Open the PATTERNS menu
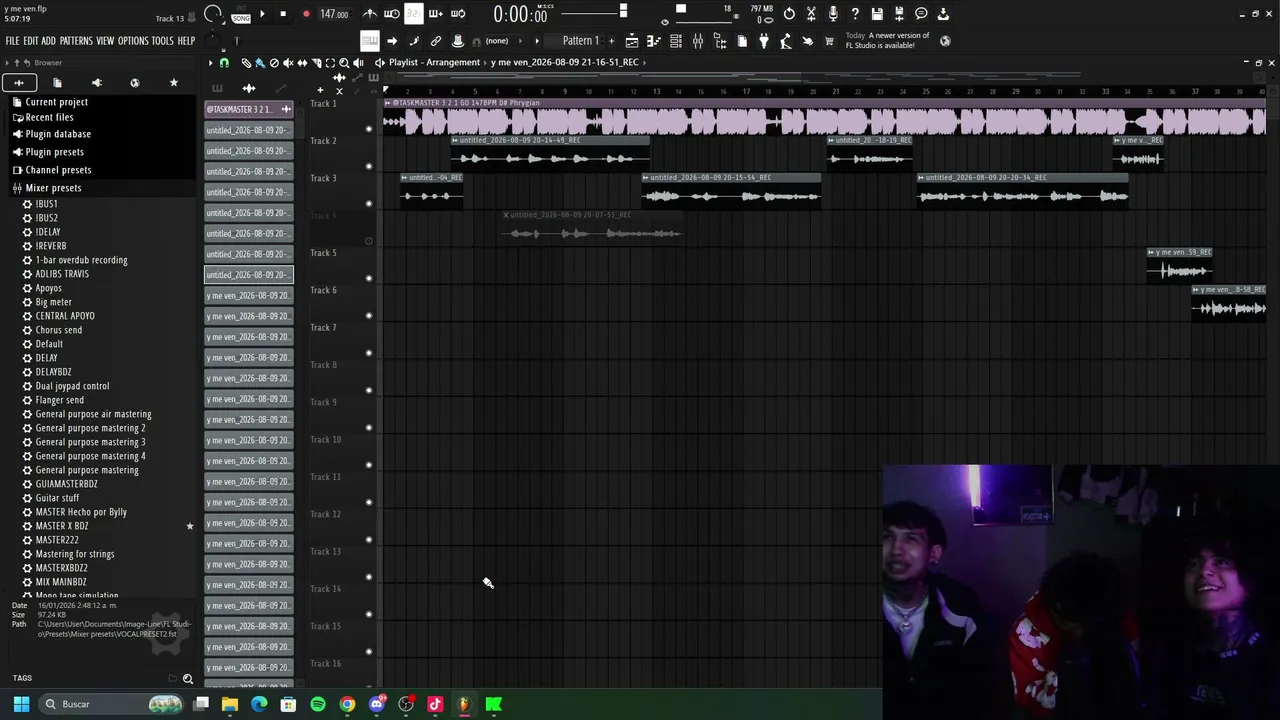Screen dimensions: 1280x720 (x=76, y=41)
